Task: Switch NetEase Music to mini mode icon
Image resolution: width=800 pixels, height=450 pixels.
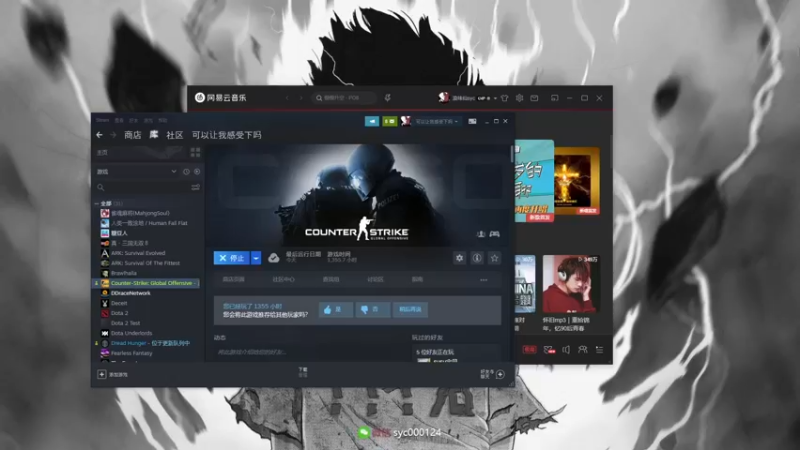Action: coord(555,98)
